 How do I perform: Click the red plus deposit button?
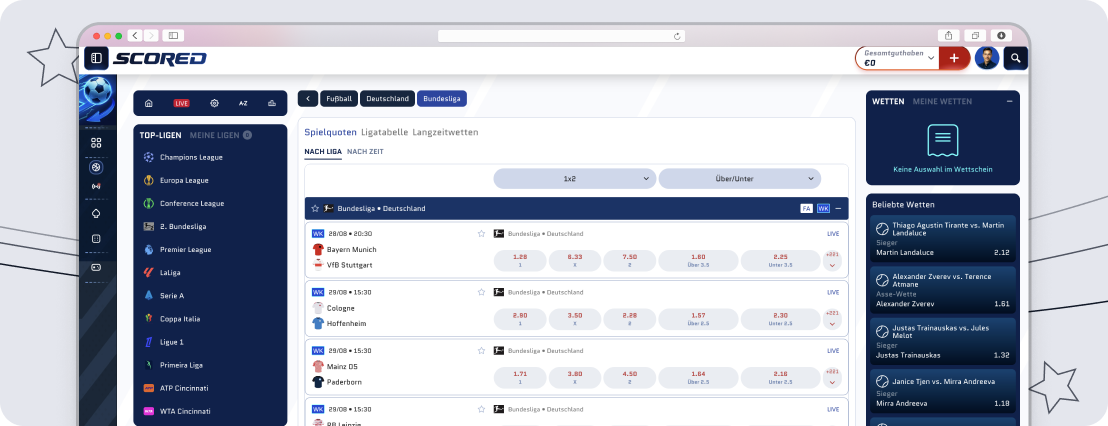click(x=954, y=58)
